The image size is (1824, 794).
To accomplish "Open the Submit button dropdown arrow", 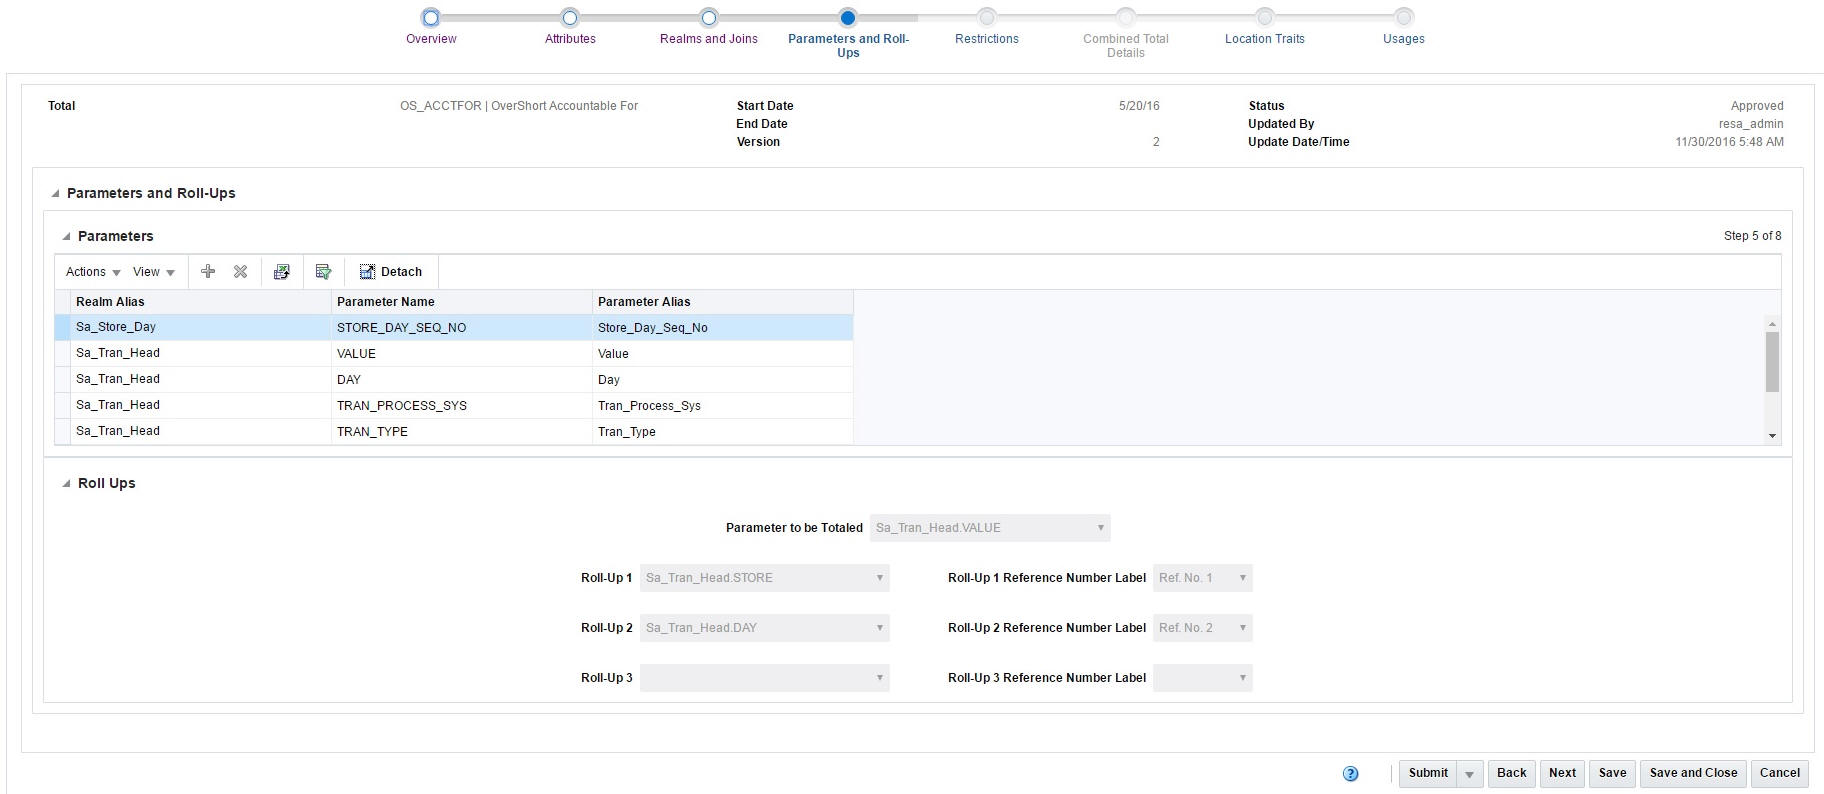I will tap(1469, 774).
